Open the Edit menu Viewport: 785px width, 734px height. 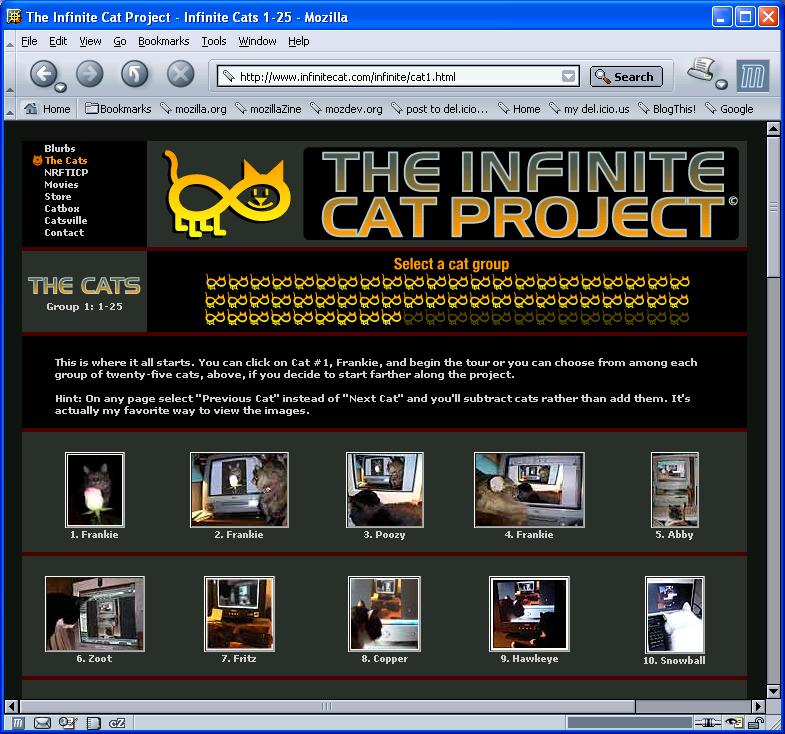tap(58, 41)
